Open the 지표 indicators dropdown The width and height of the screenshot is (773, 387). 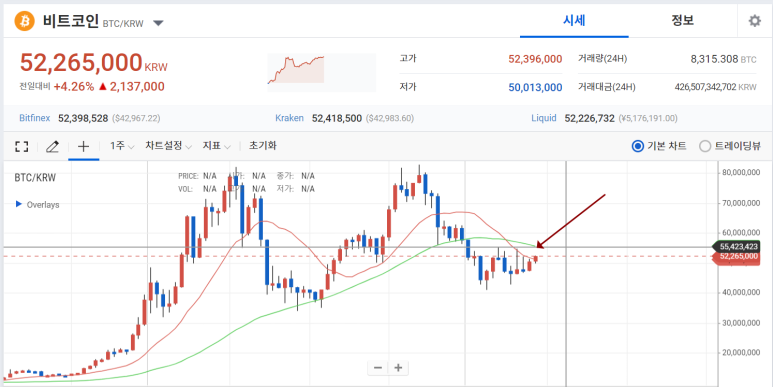[x=216, y=146]
